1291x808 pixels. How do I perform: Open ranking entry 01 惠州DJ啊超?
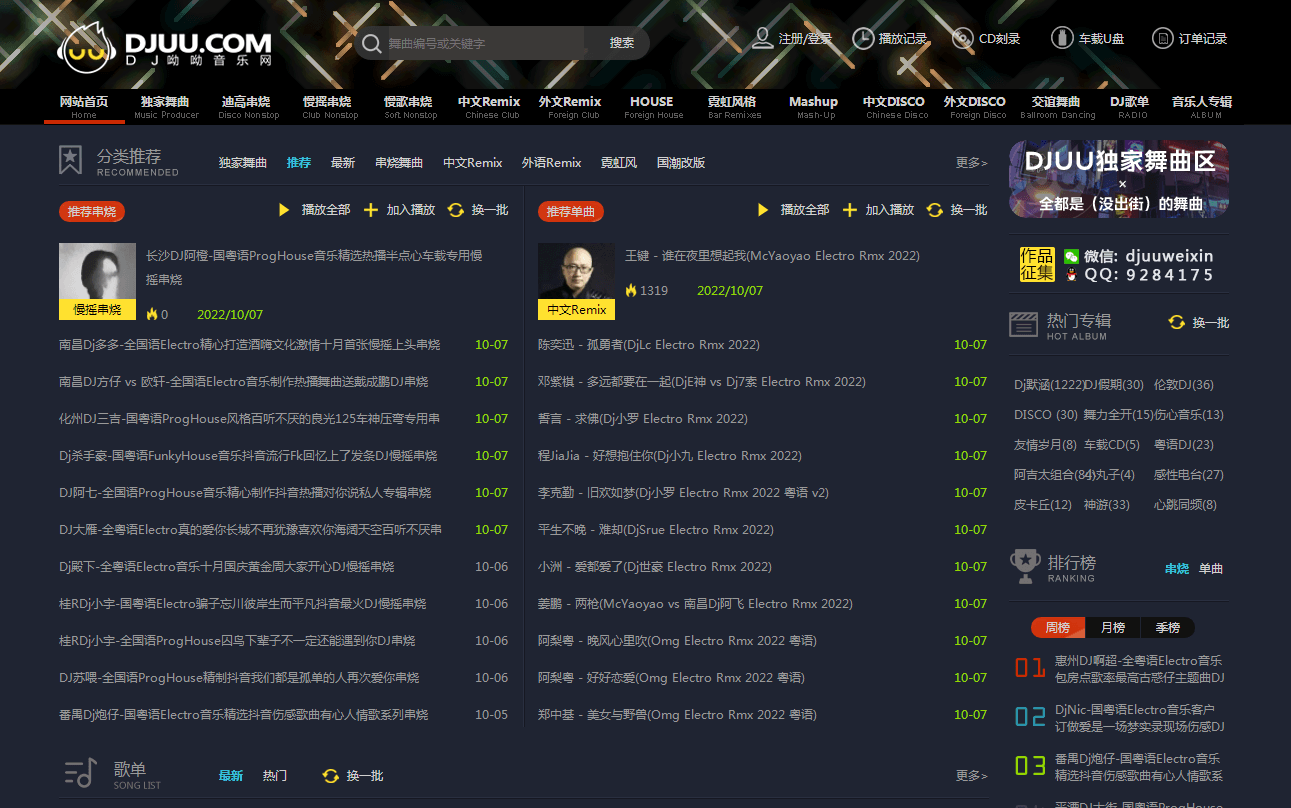point(1139,669)
